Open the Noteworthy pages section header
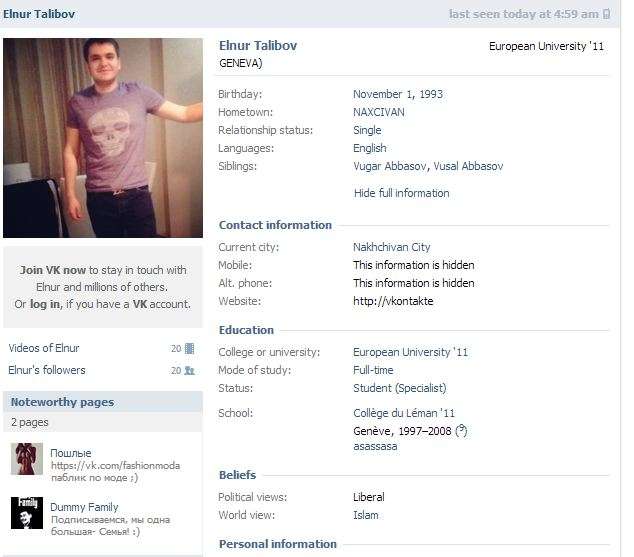634x557 pixels. [x=62, y=402]
